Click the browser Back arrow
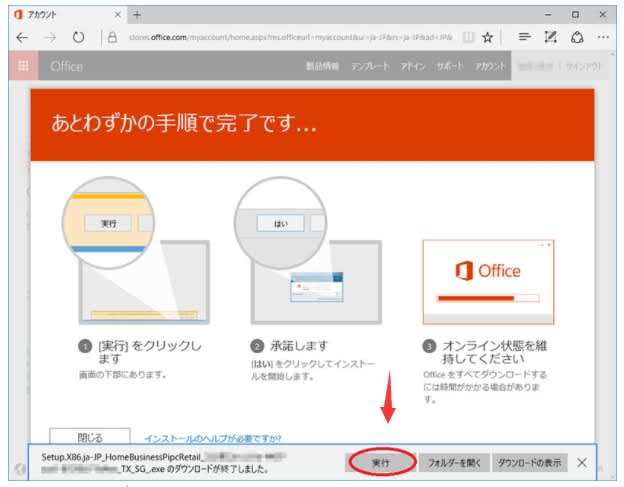This screenshot has height=487, width=624. pyautogui.click(x=23, y=37)
